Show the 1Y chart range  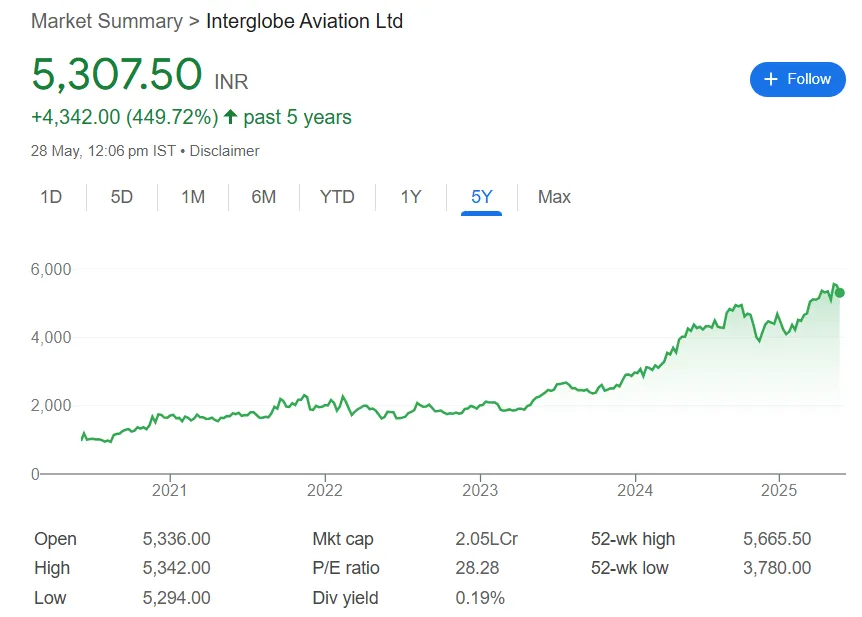point(411,197)
